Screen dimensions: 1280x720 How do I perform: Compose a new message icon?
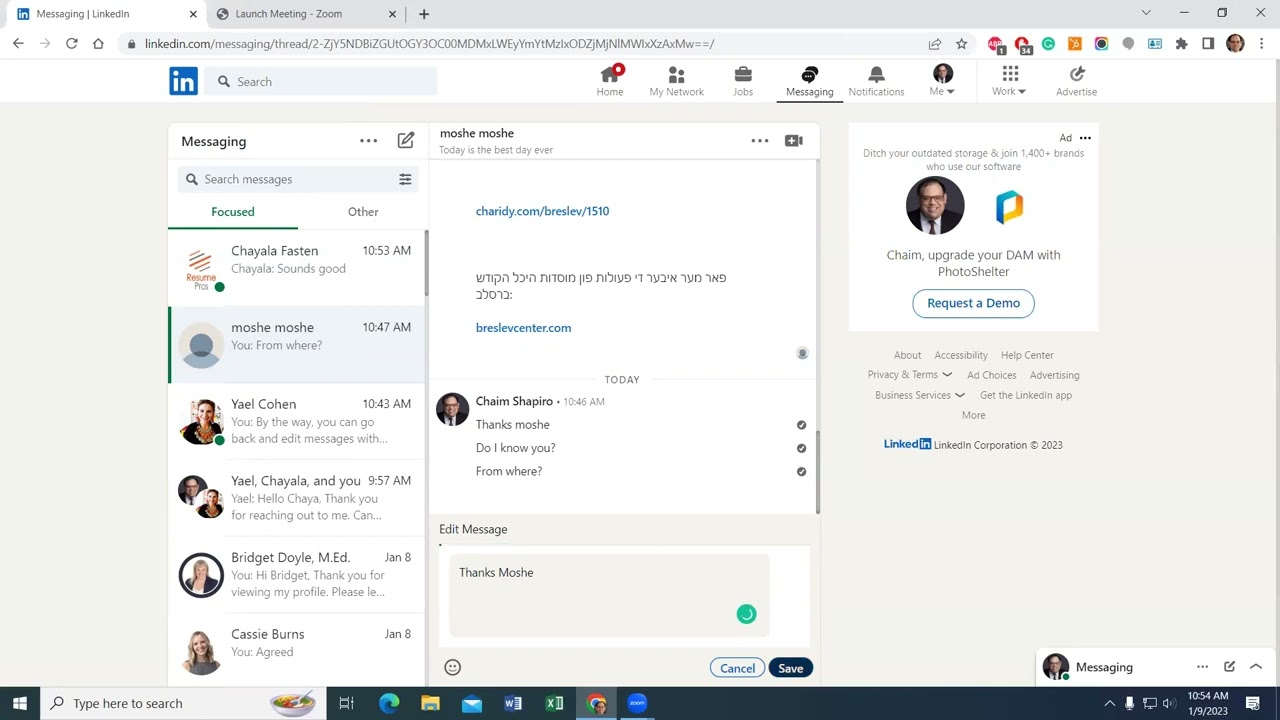click(x=405, y=141)
